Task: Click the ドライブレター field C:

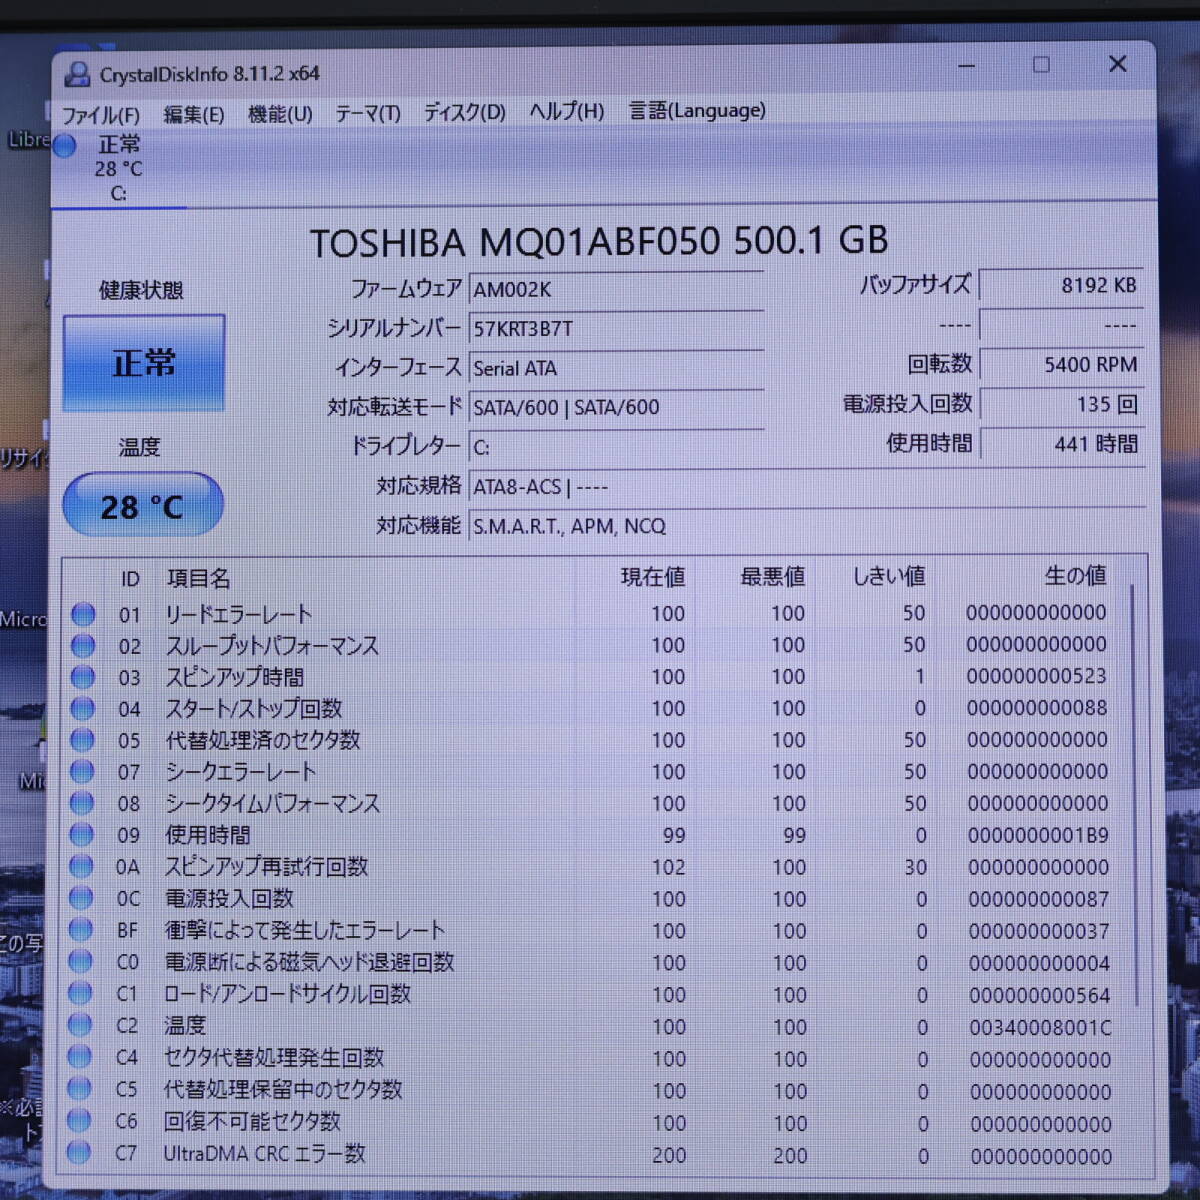Action: pos(616,447)
